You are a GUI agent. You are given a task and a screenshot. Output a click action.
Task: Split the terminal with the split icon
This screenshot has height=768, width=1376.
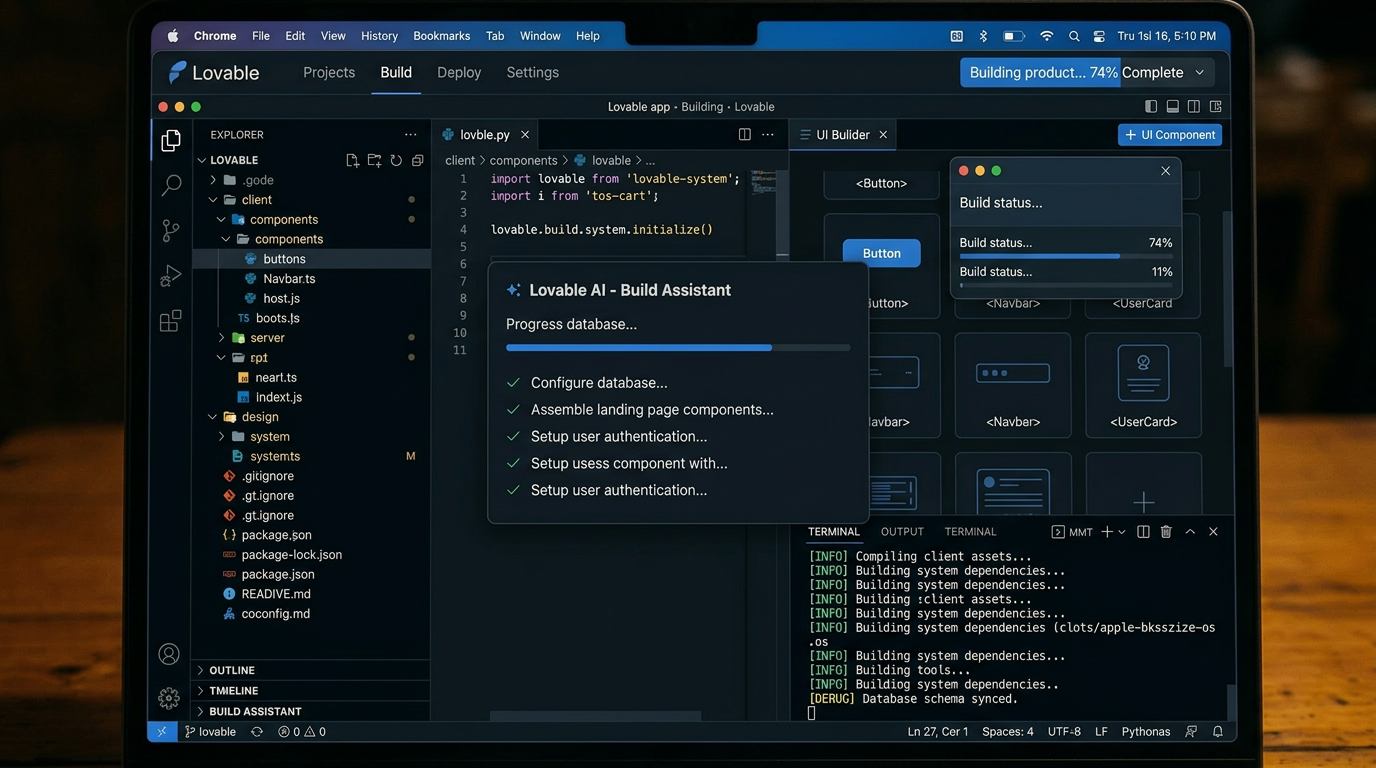click(1142, 531)
